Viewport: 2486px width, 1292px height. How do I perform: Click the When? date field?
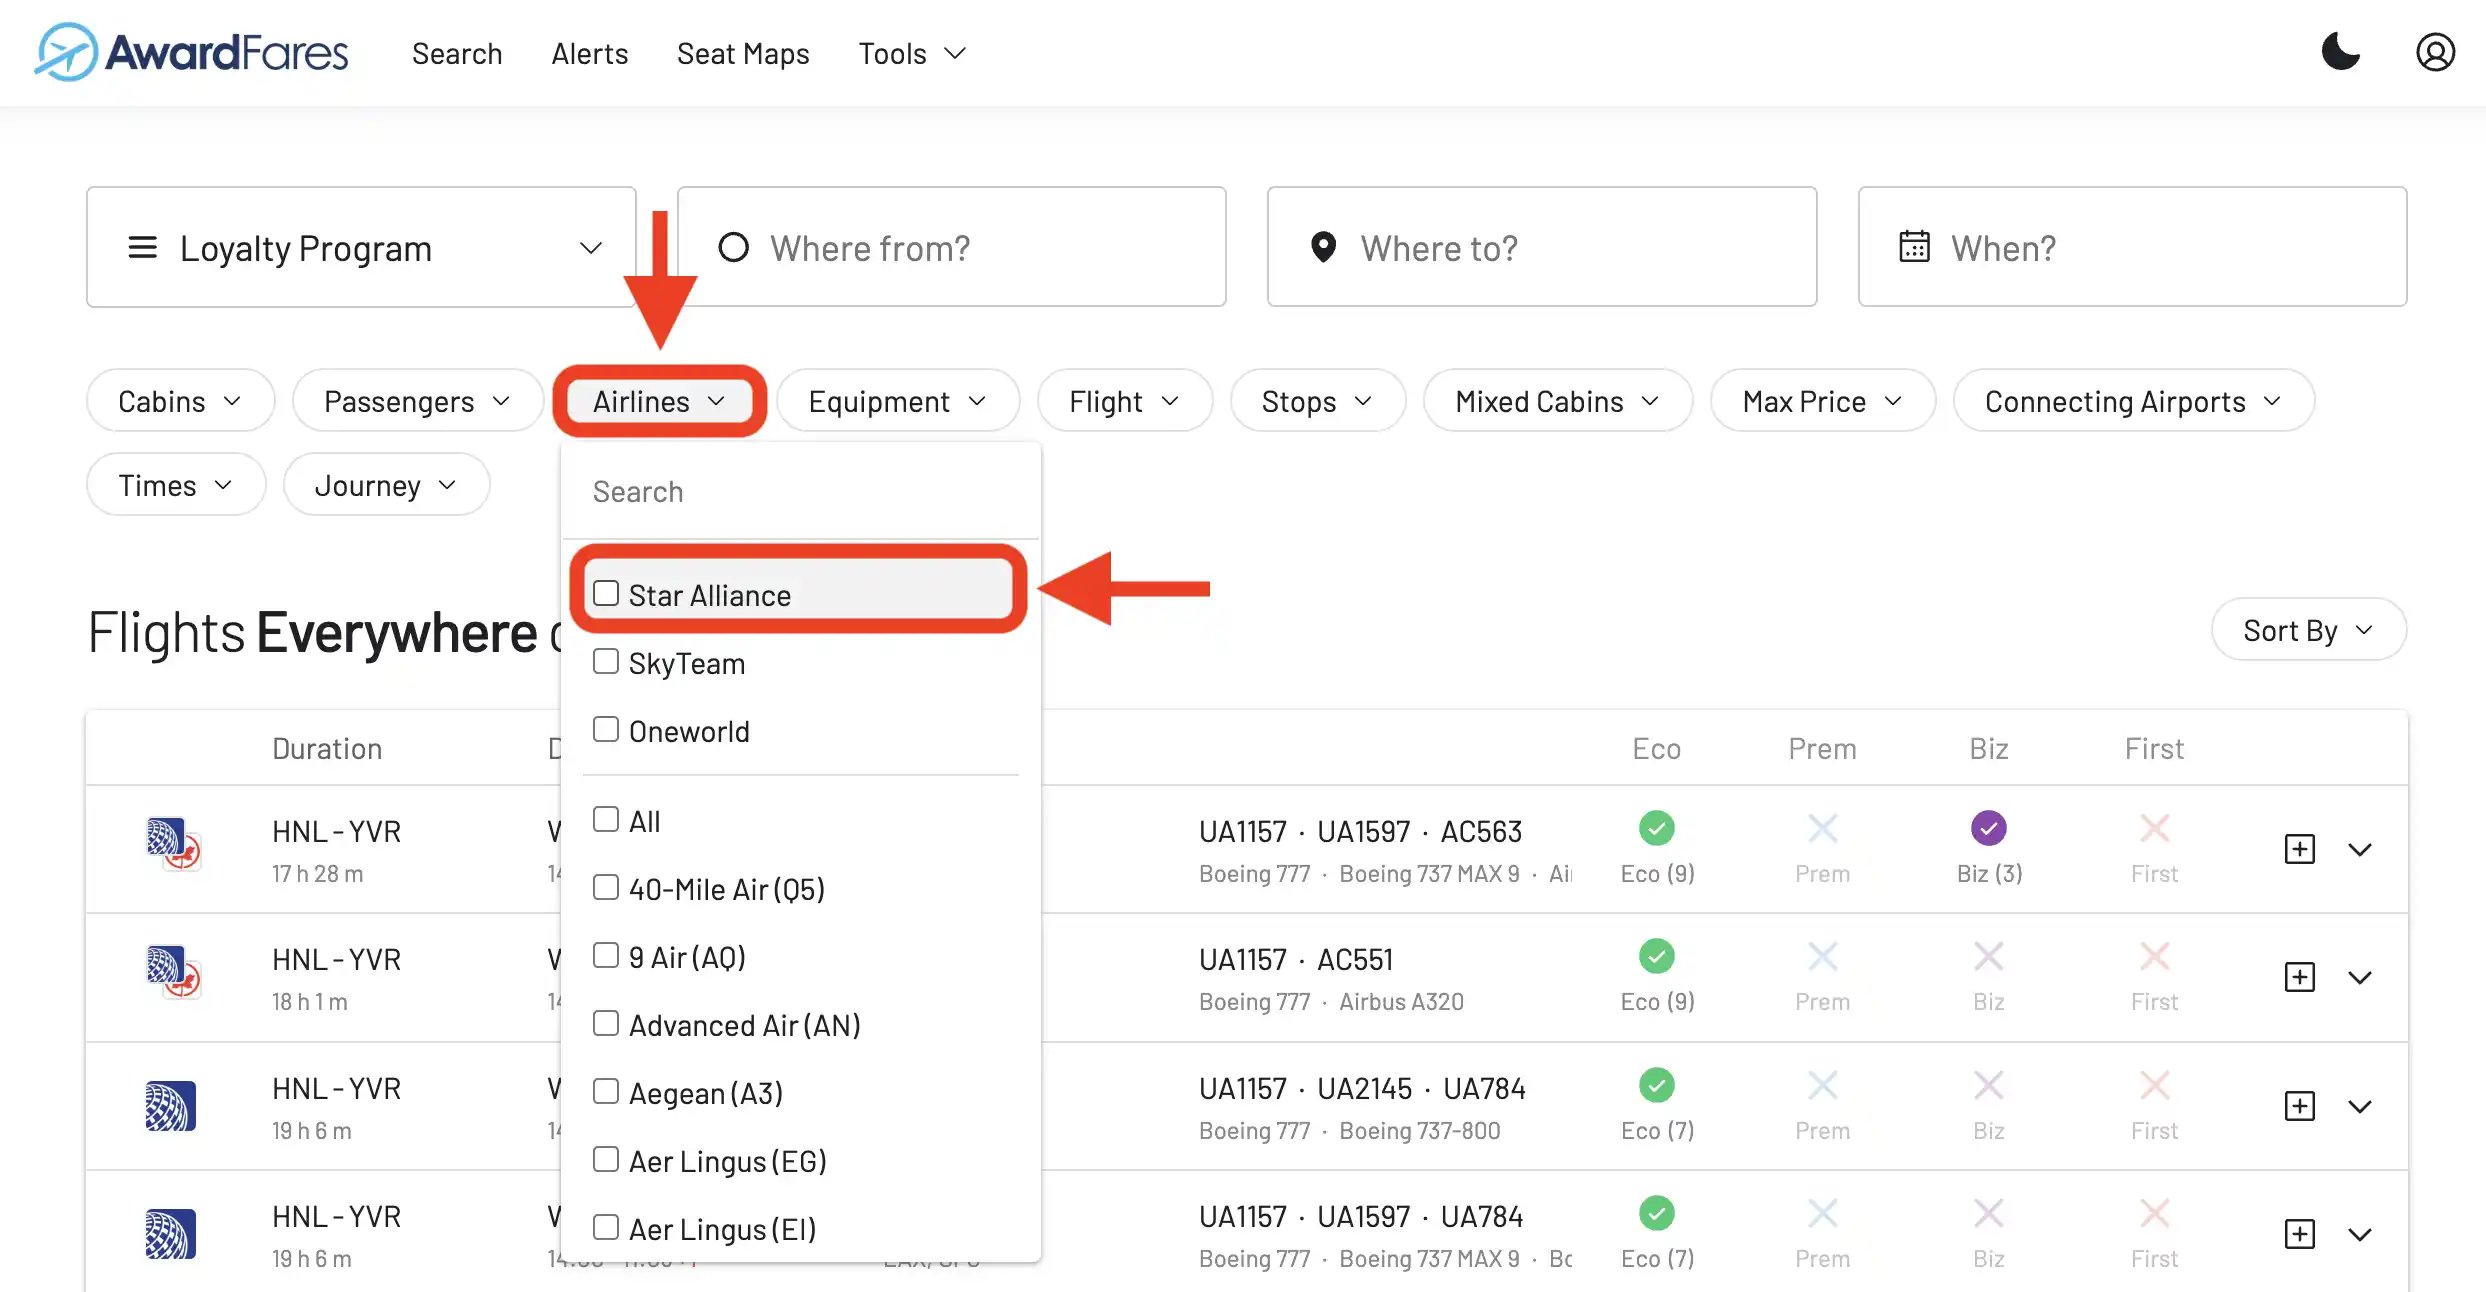click(2132, 247)
